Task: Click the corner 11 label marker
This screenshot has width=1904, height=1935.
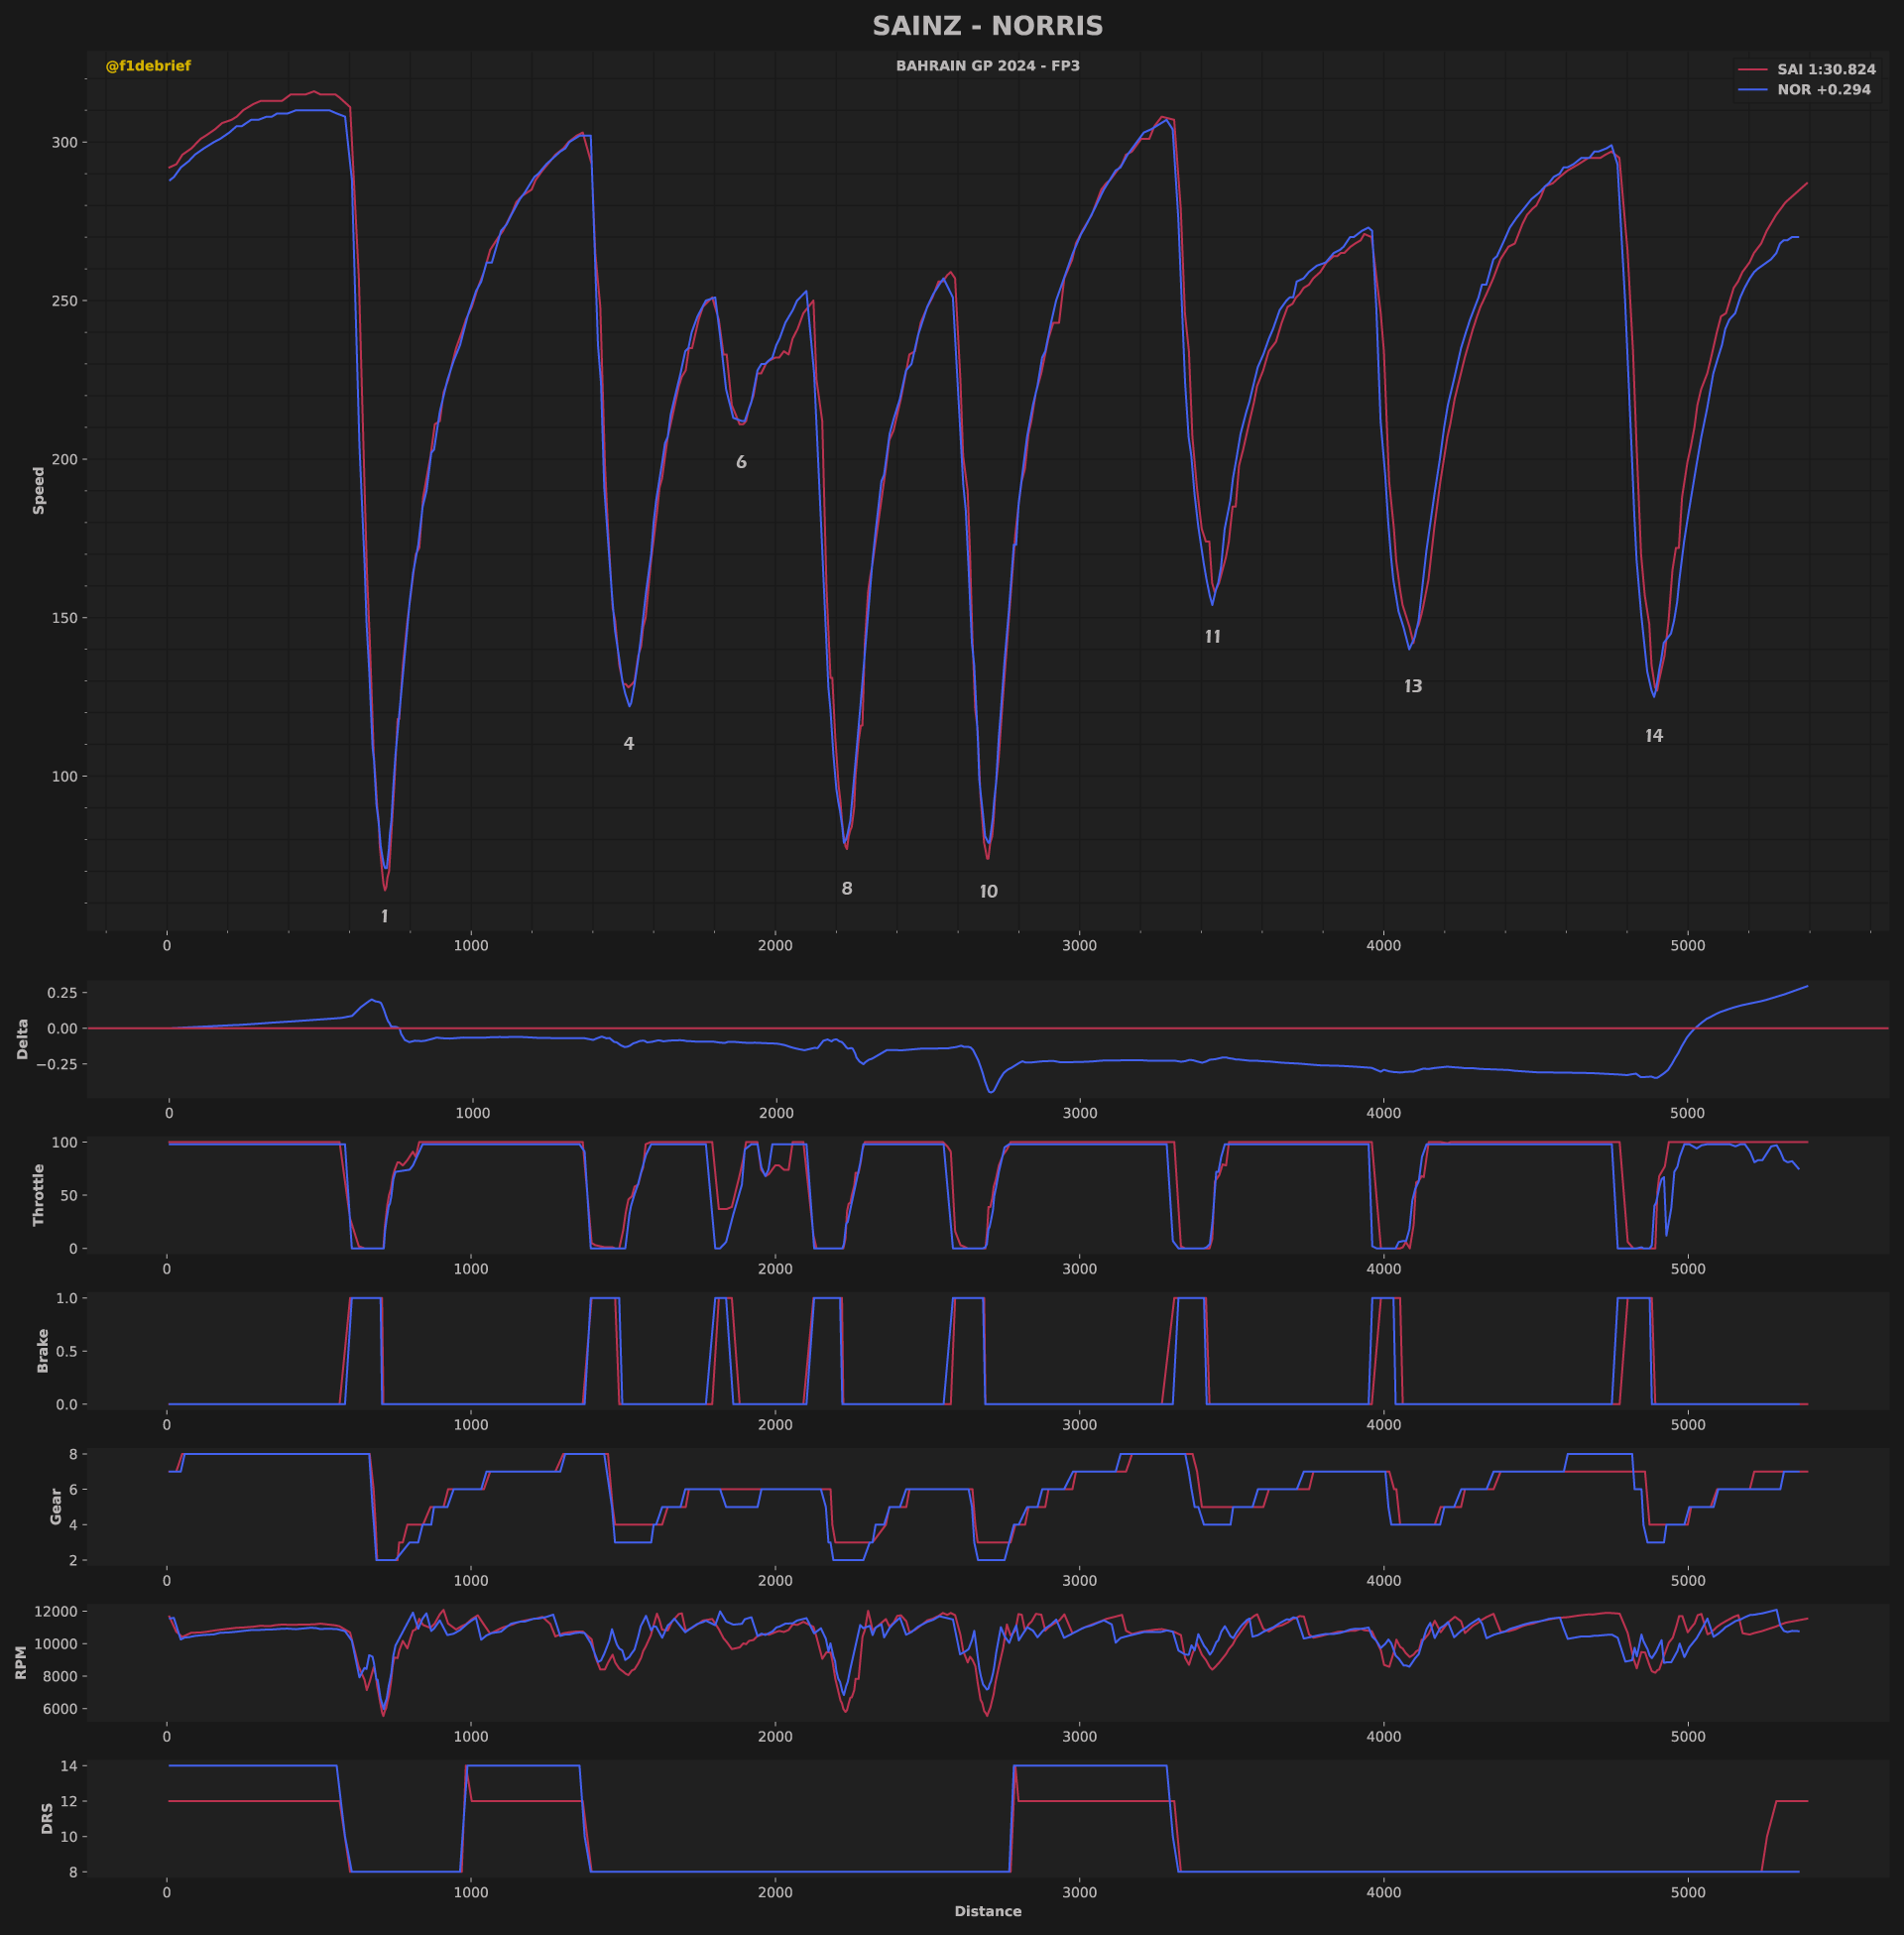Action: [x=1212, y=637]
